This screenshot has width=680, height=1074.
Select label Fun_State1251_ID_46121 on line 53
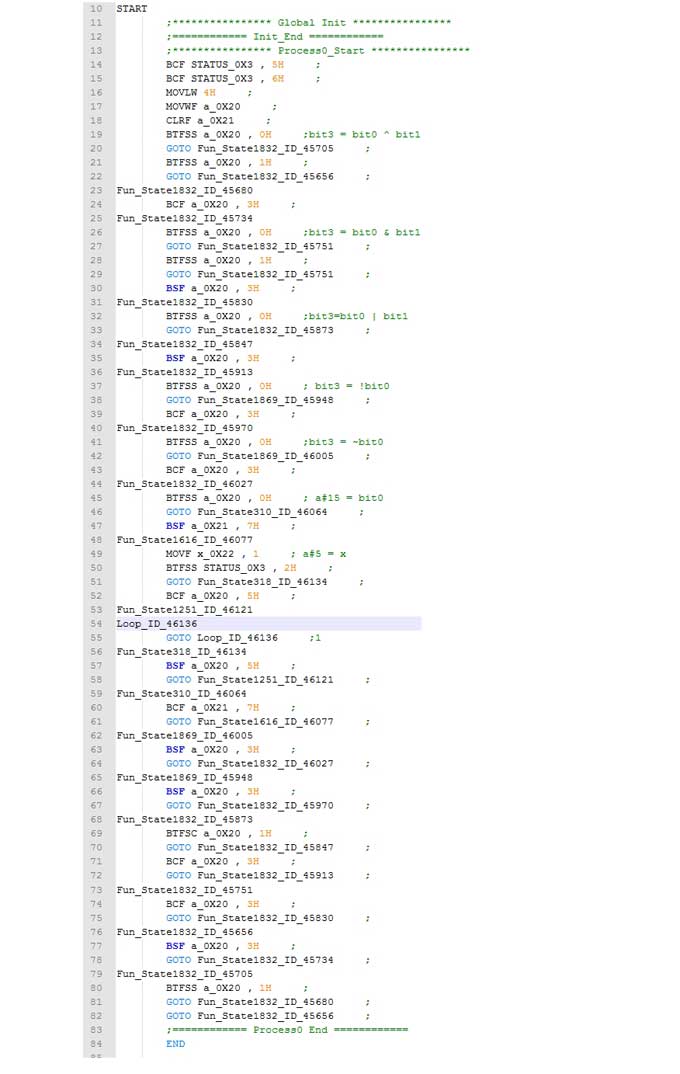point(184,610)
